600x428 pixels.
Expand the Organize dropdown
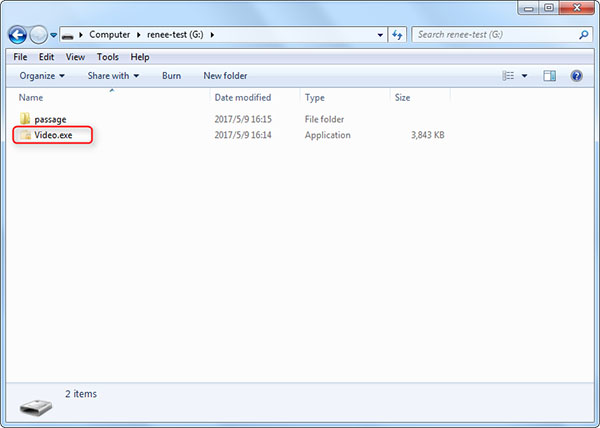click(x=42, y=76)
